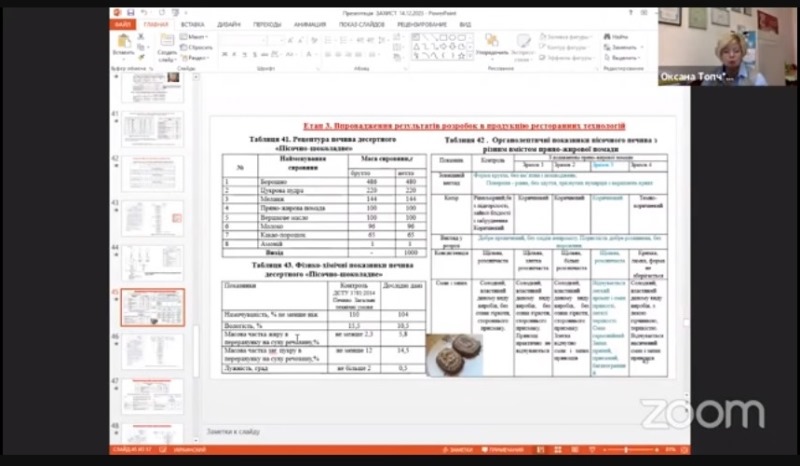Expand the Section (Раздел) dropdown
This screenshot has height=466, width=800.
199,57
